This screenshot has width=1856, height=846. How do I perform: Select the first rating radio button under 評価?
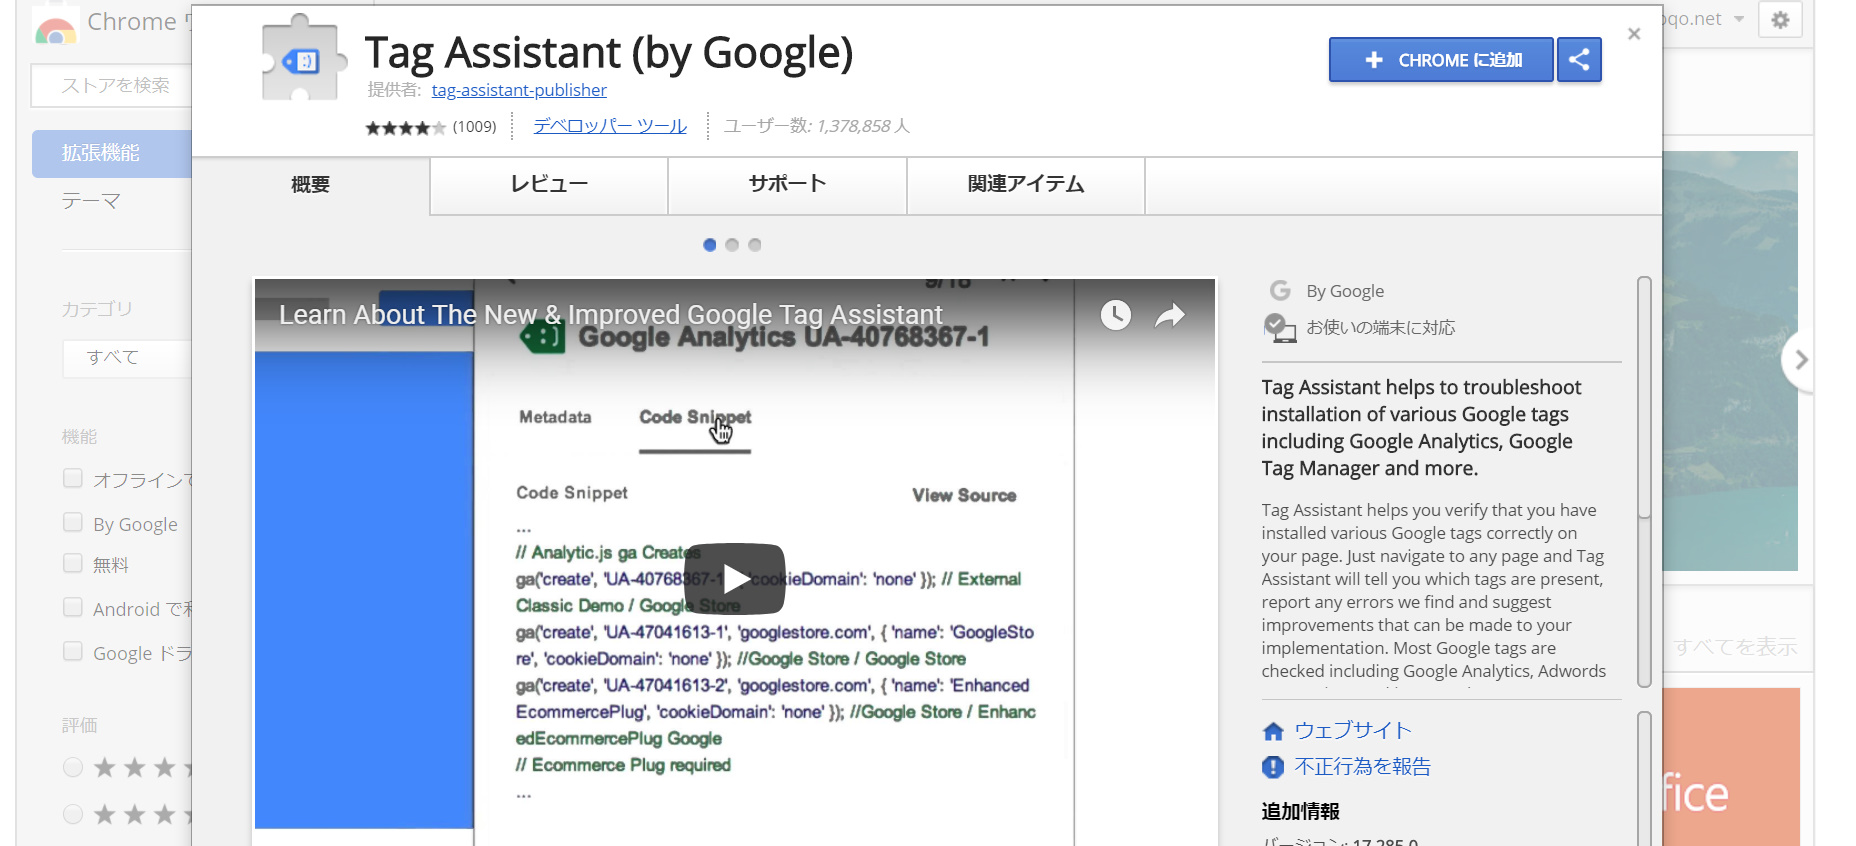(x=73, y=768)
